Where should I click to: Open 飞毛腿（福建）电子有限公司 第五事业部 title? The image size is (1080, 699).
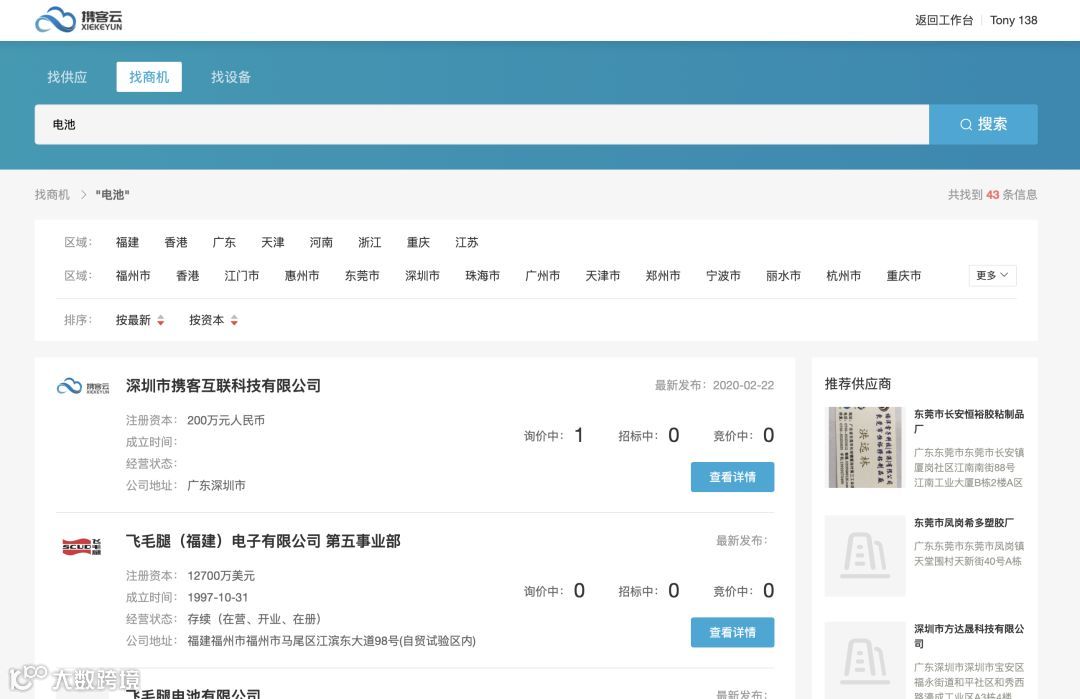click(x=263, y=541)
